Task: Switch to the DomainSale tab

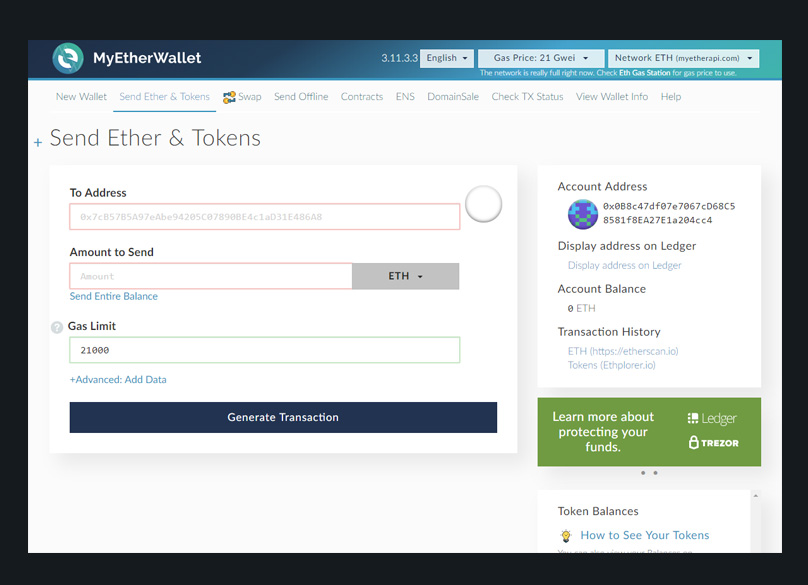Action: click(x=453, y=97)
